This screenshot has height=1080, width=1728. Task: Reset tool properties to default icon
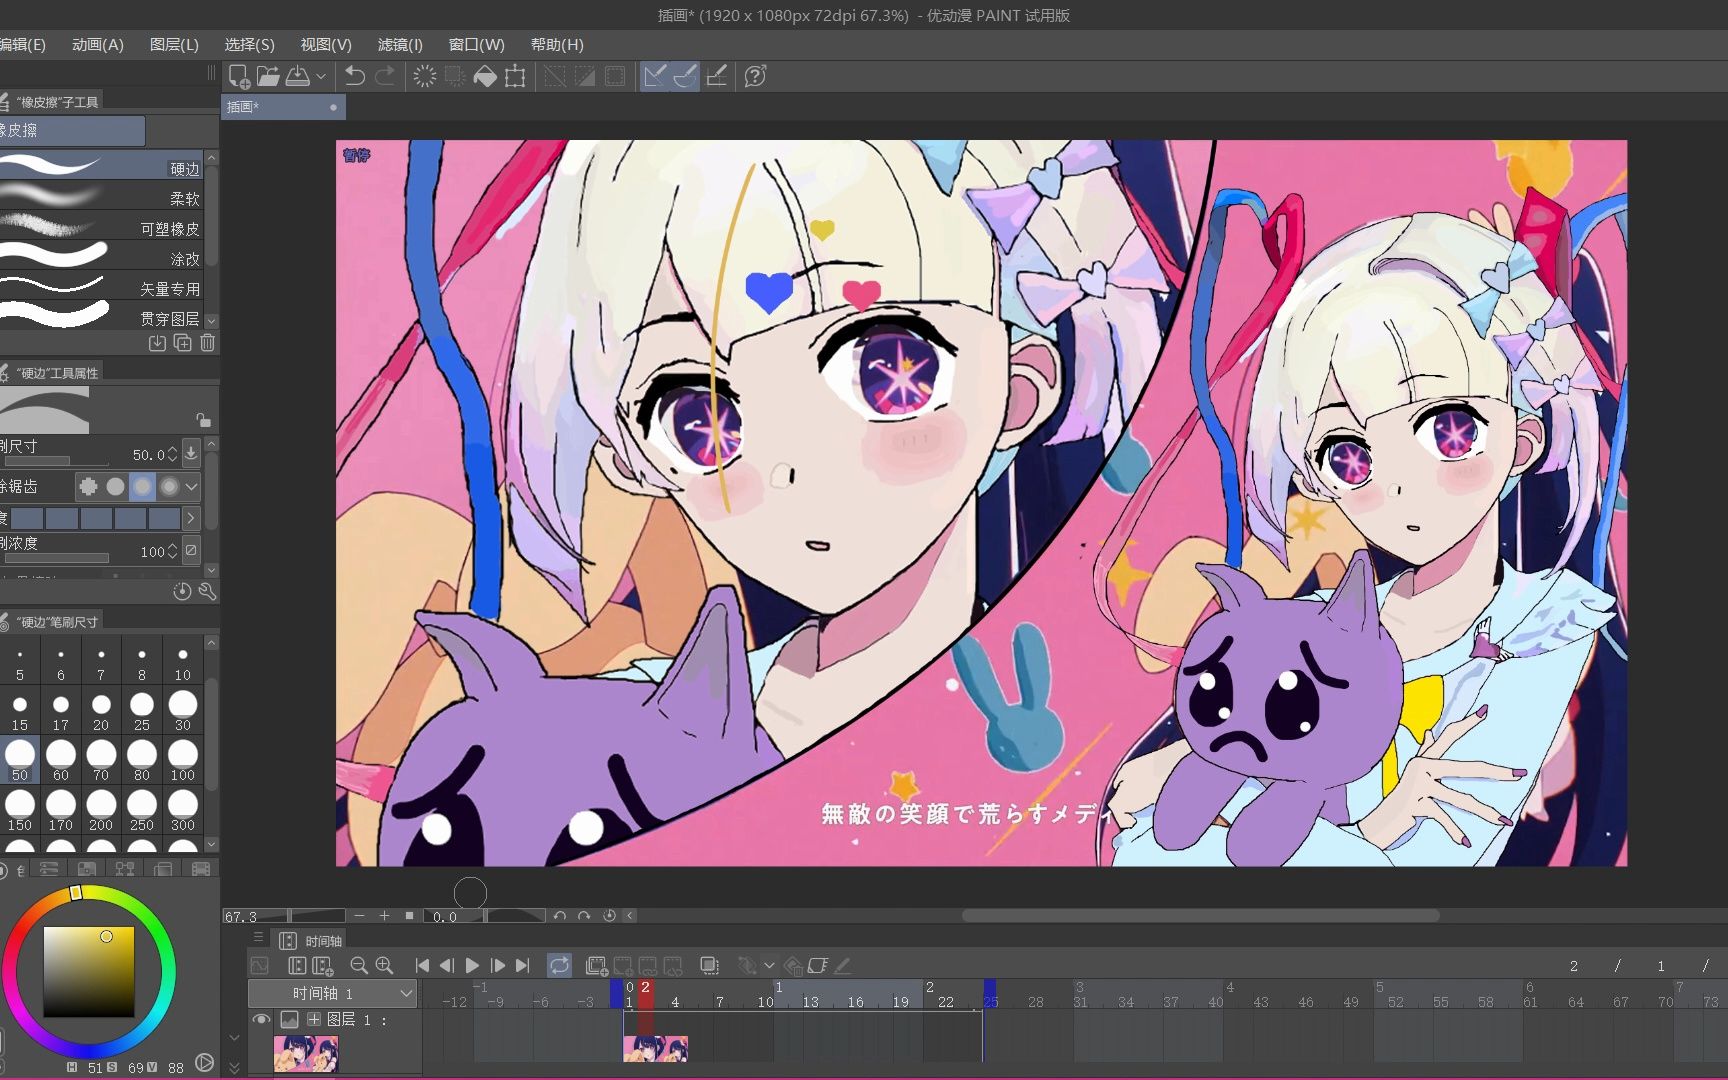pyautogui.click(x=182, y=592)
